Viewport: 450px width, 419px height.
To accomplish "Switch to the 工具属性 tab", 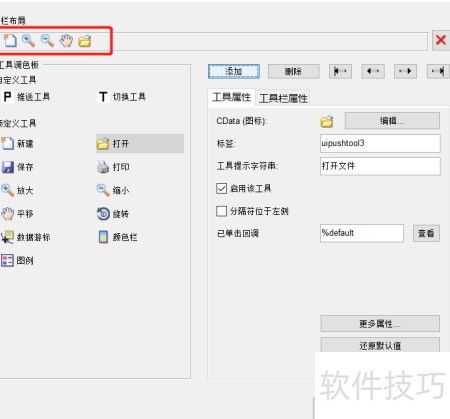I will [232, 97].
